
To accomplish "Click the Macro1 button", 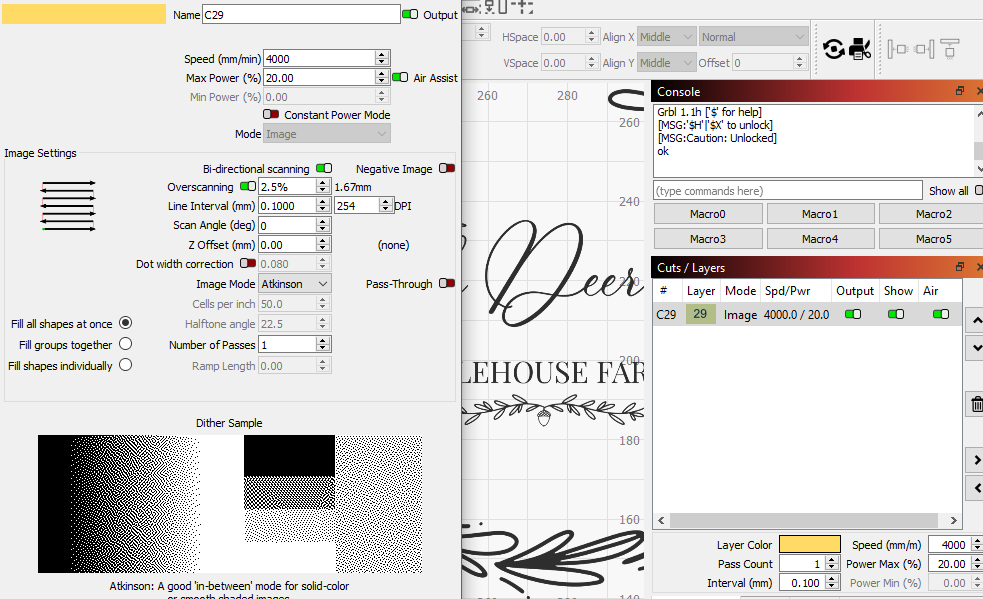I will coord(820,214).
